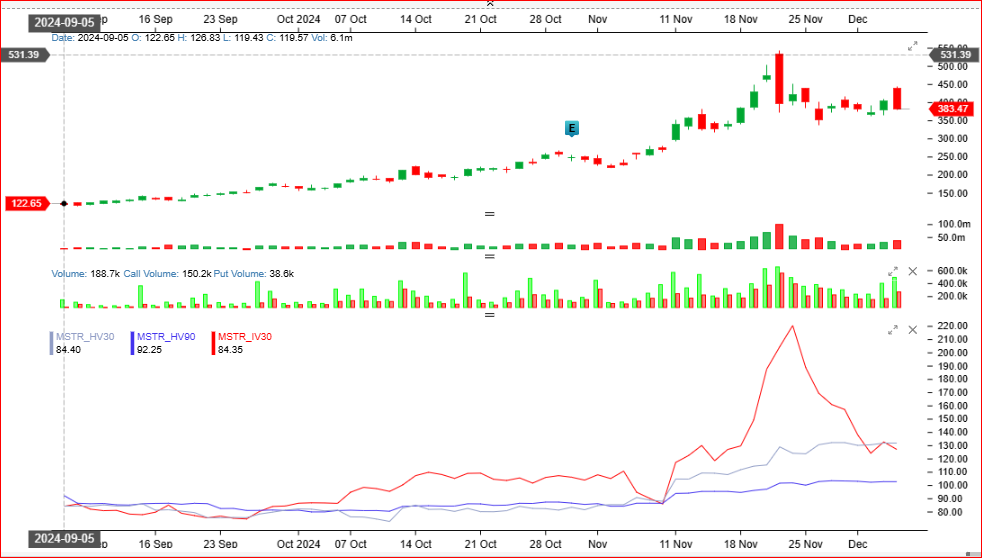Click the tallest red bar in stock volume
This screenshot has width=982, height=558.
tap(779, 237)
